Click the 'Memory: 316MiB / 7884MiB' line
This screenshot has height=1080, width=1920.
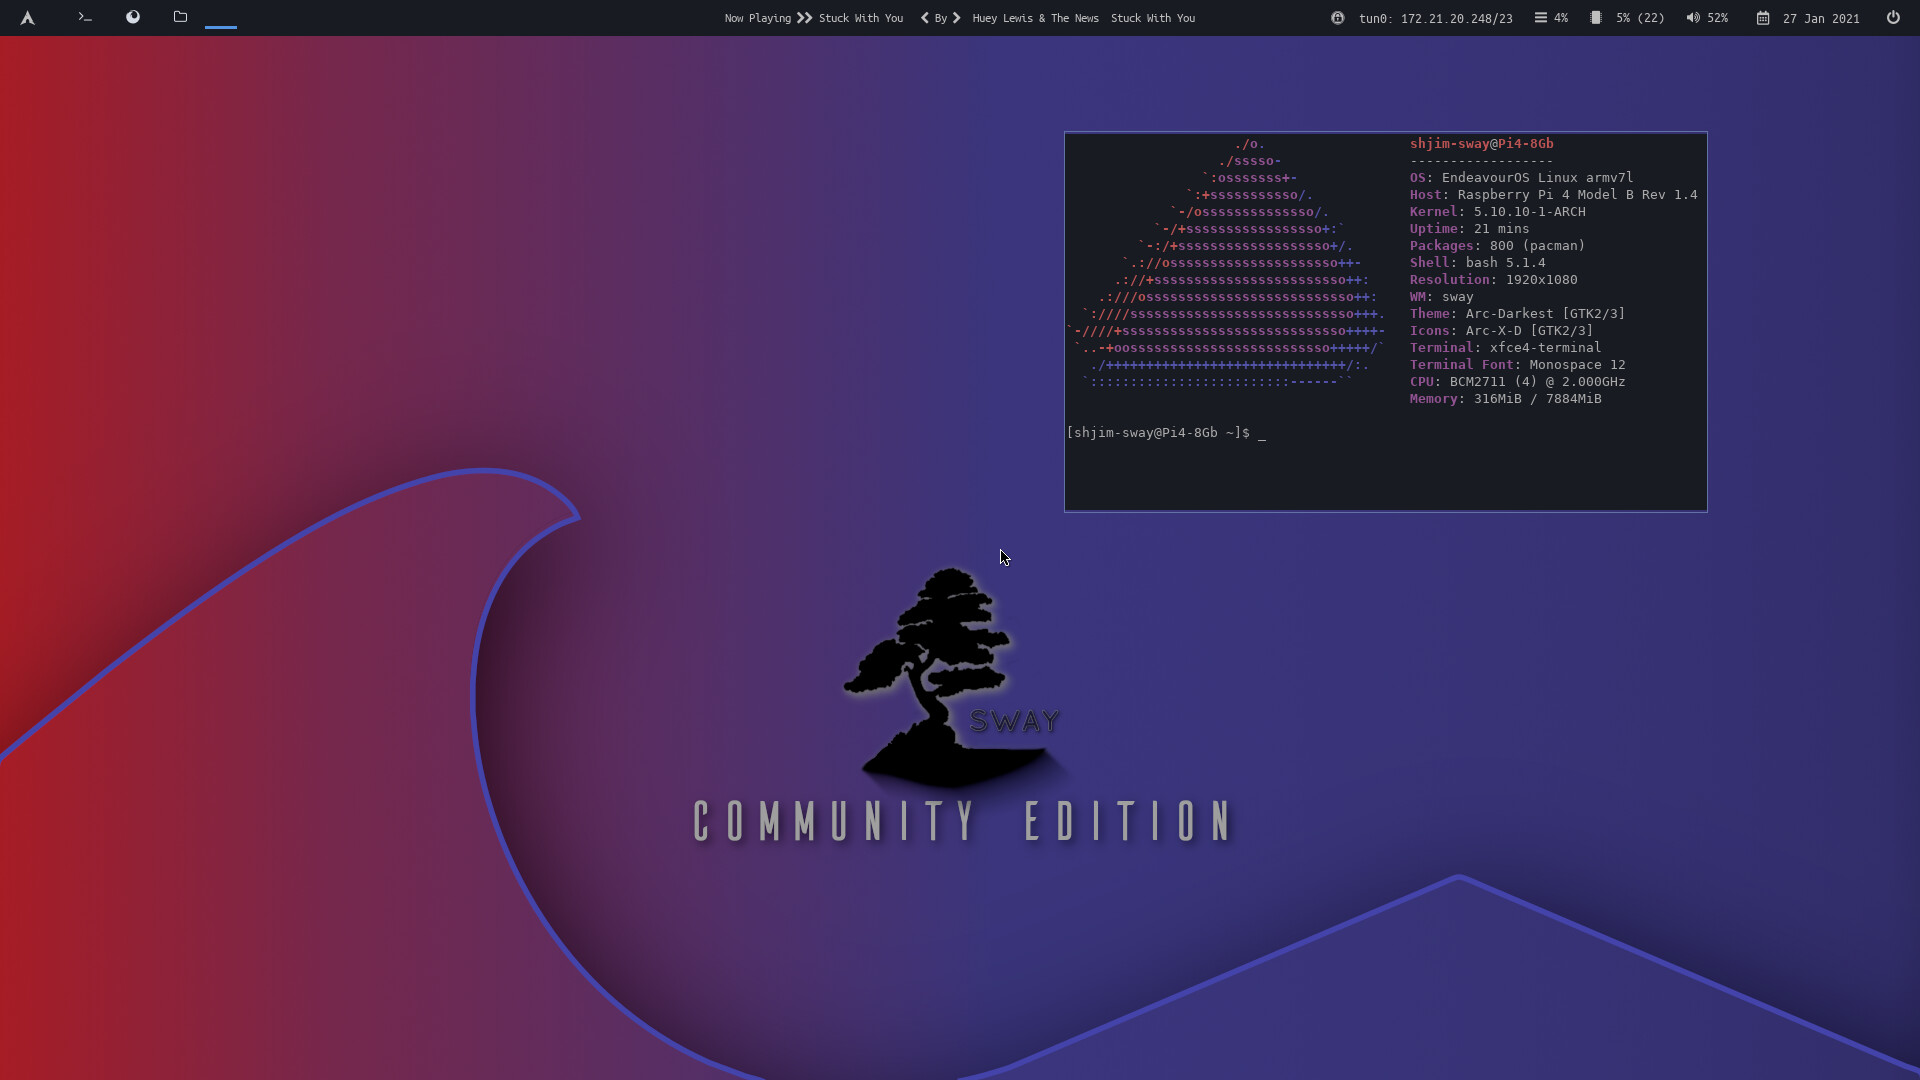[1505, 399]
